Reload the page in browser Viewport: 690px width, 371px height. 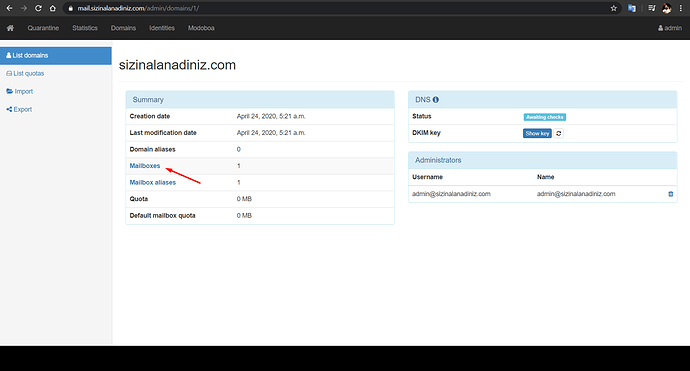pos(38,8)
